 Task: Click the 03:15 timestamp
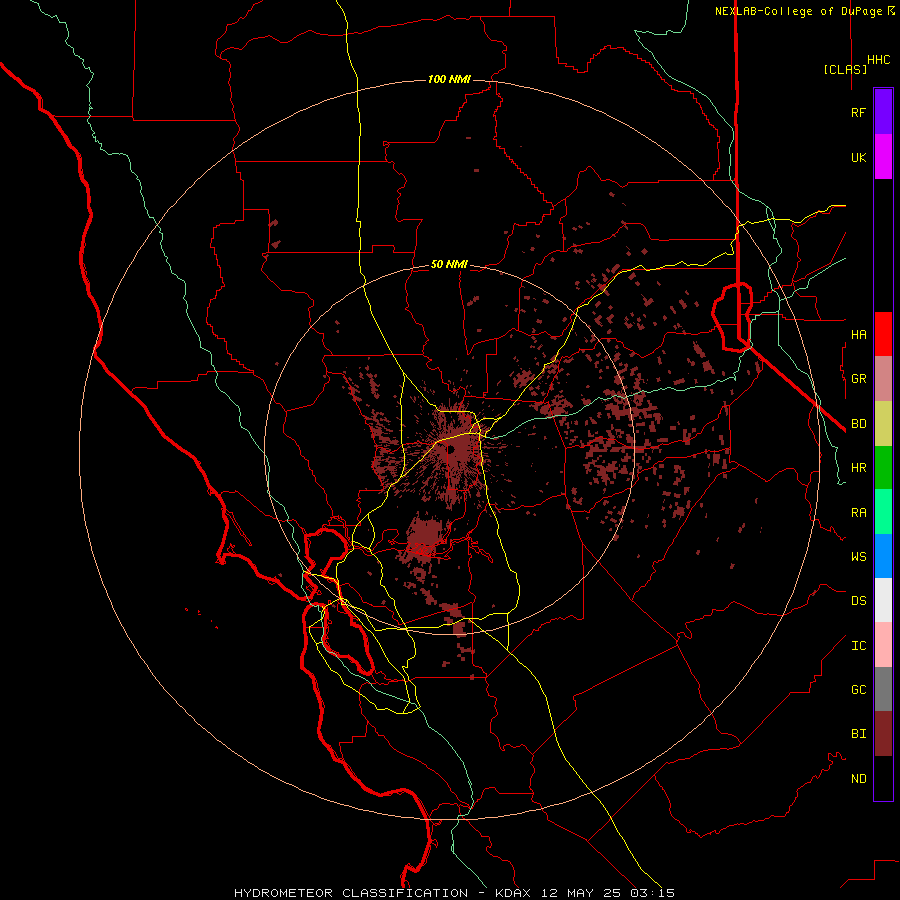(x=654, y=893)
